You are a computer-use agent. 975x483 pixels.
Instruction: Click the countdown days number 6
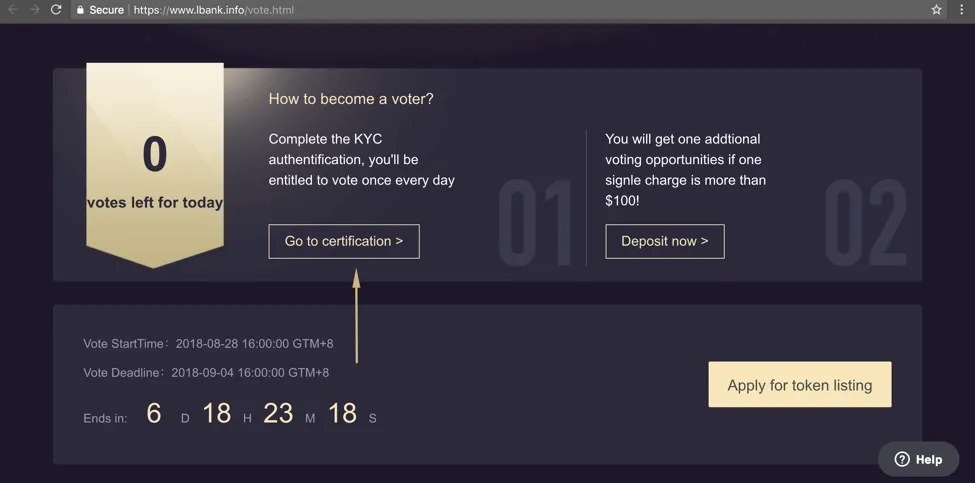[x=154, y=413]
